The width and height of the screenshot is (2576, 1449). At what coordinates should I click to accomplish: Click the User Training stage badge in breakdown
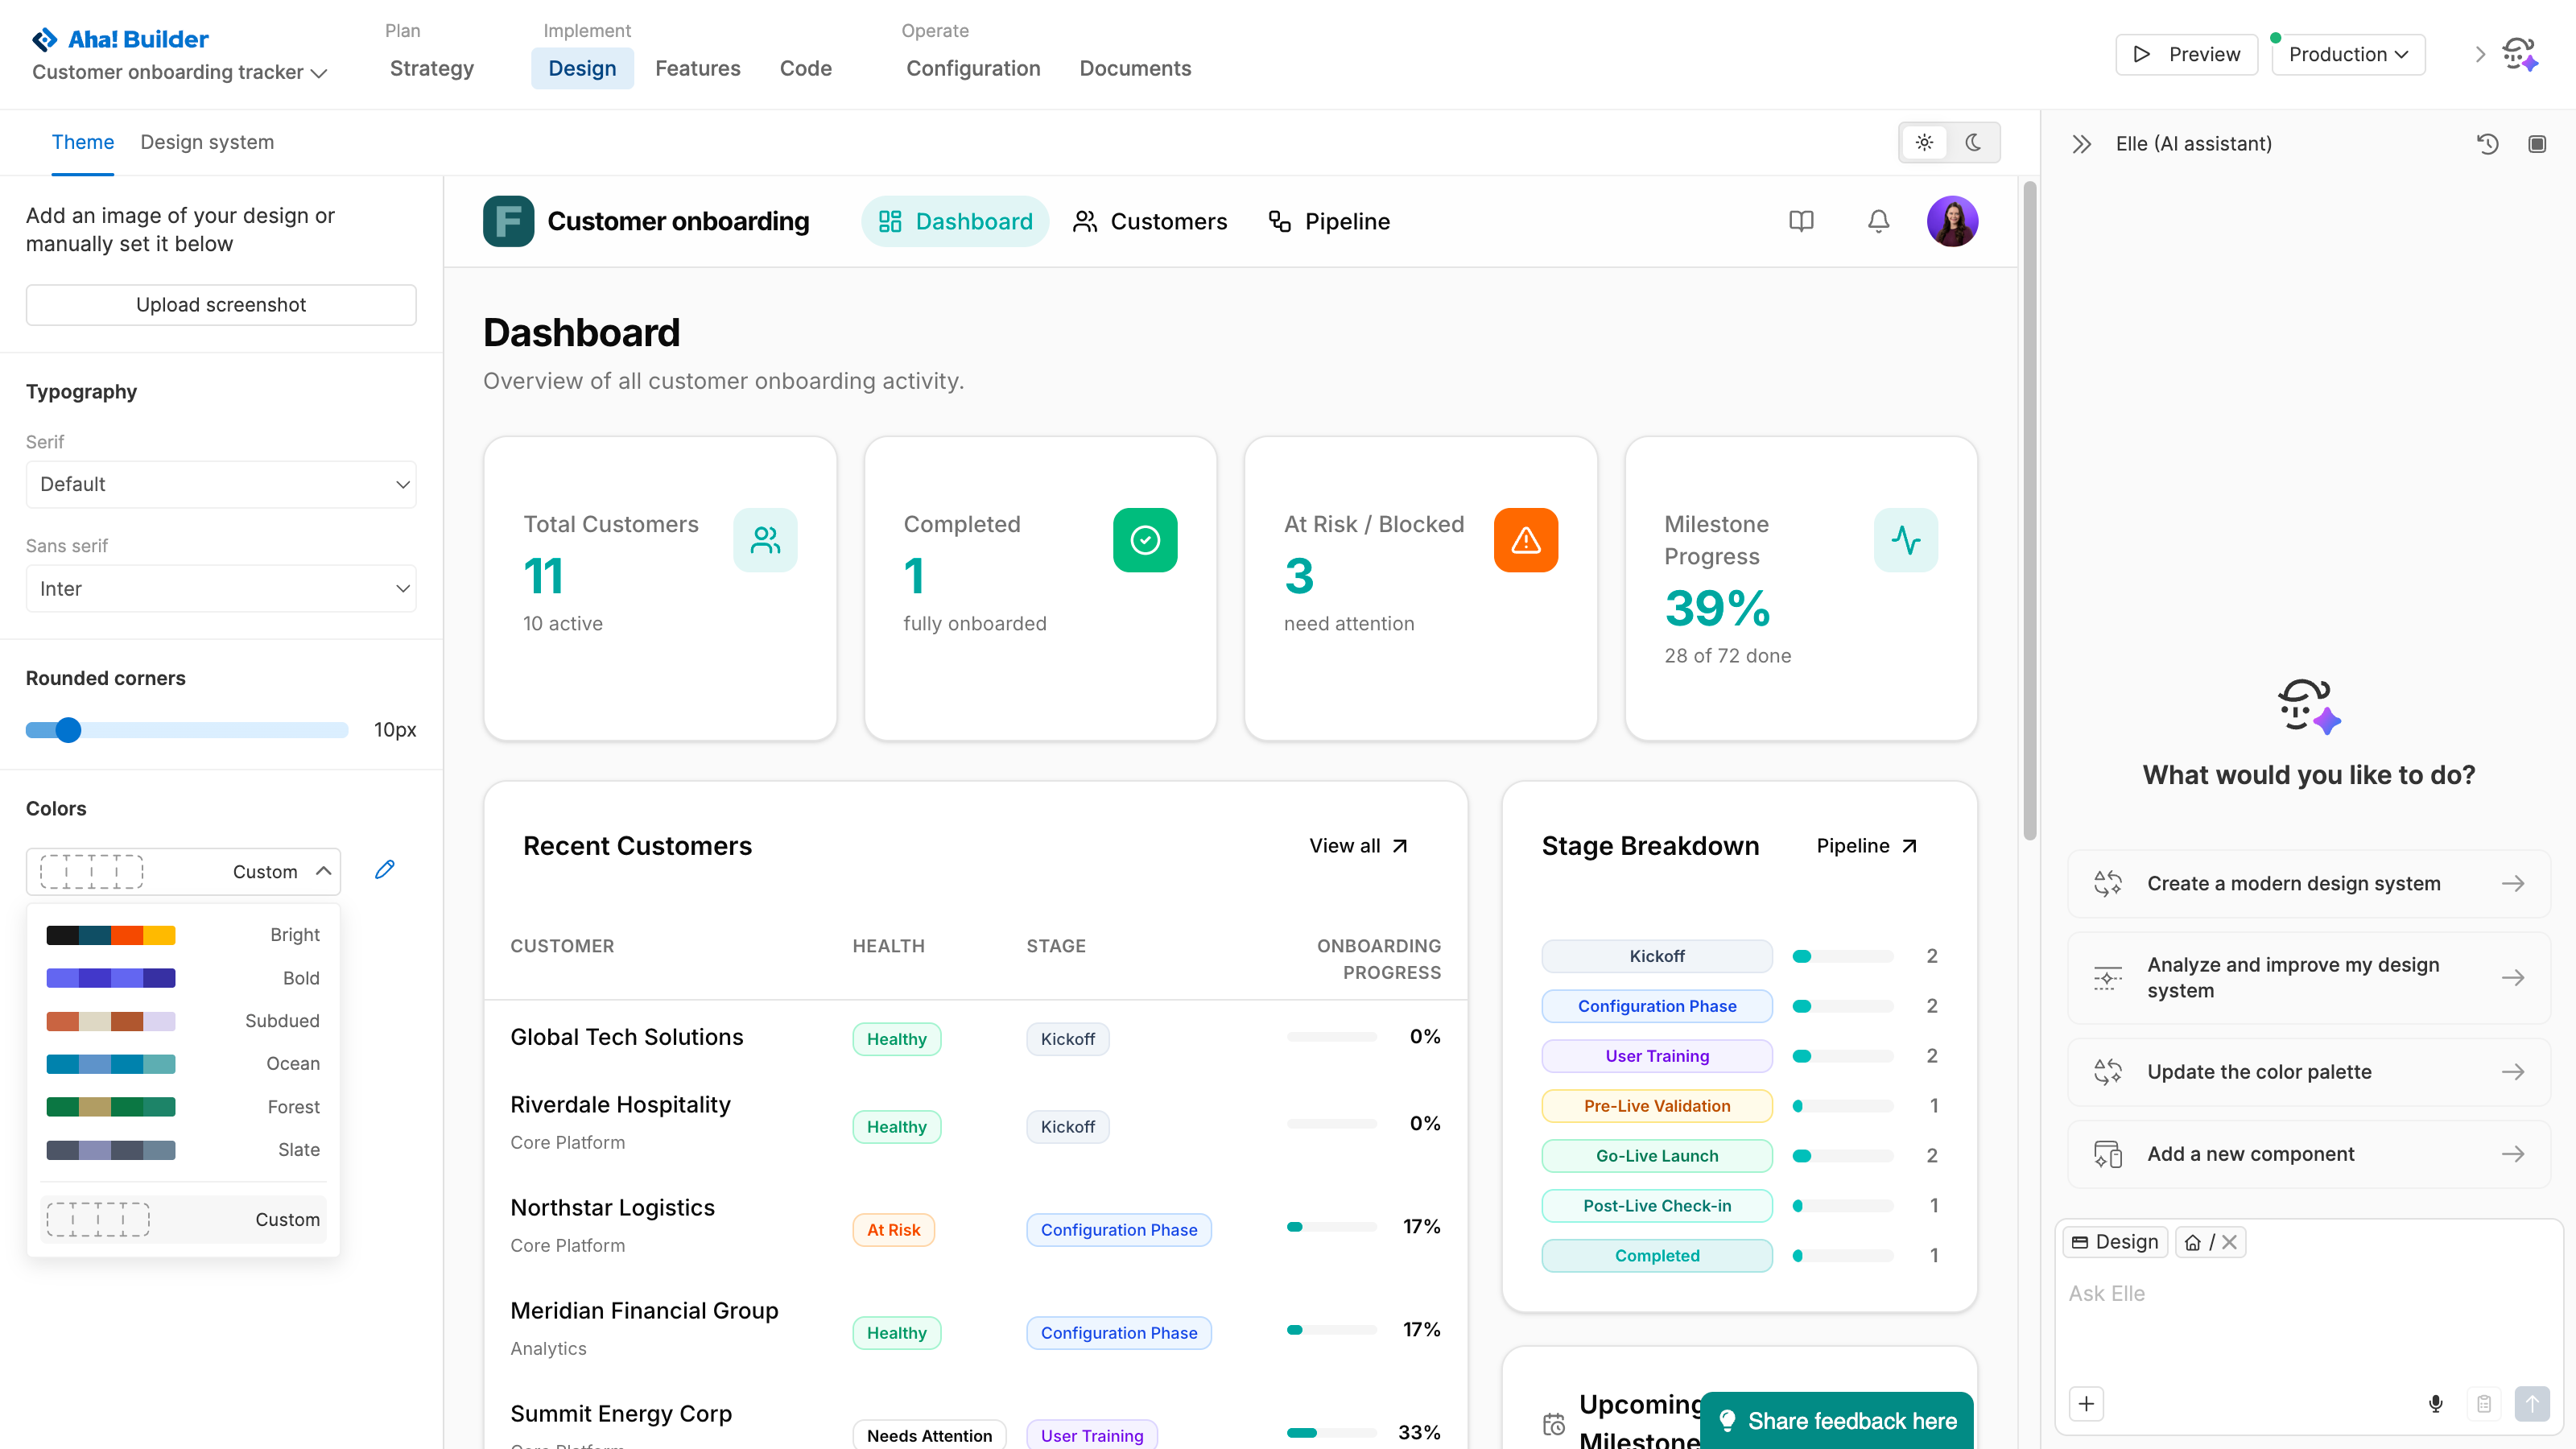[1657, 1056]
